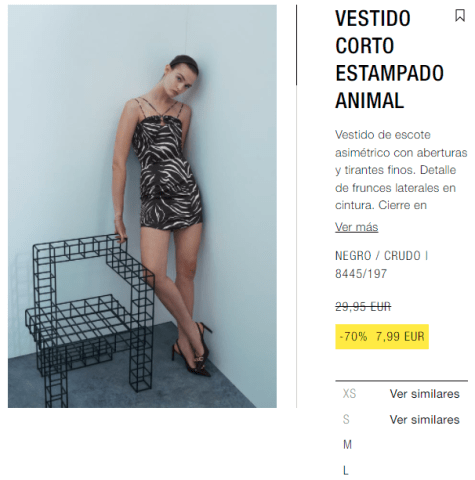Image resolution: width=475 pixels, height=480 pixels.
Task: Open Ver similares for size S
Action: (x=424, y=420)
